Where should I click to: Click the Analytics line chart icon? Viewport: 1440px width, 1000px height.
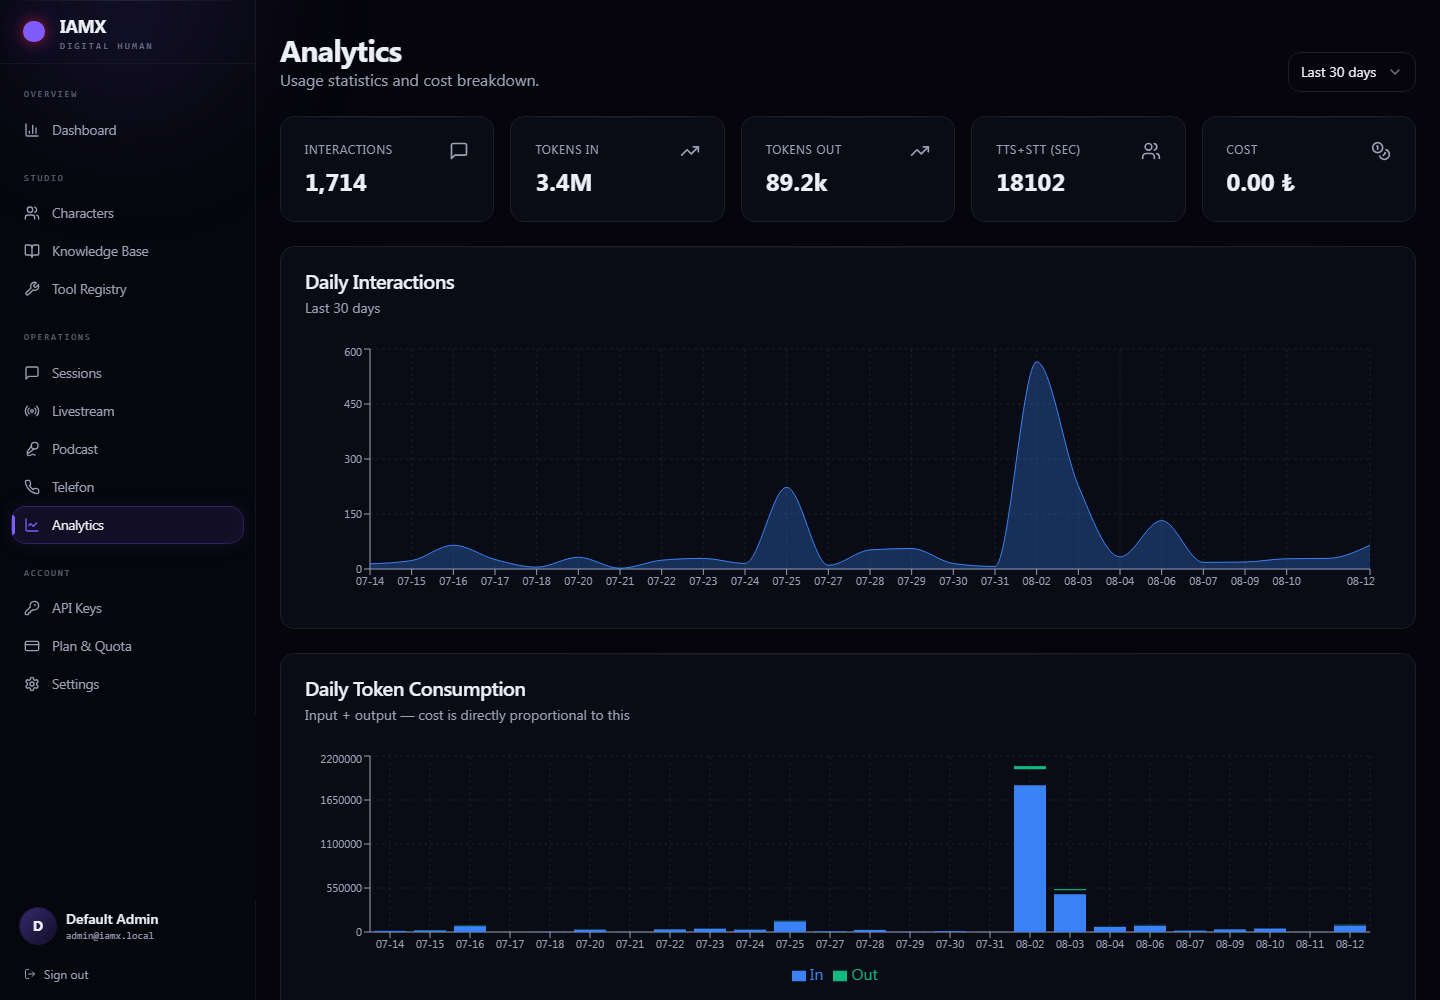32,525
